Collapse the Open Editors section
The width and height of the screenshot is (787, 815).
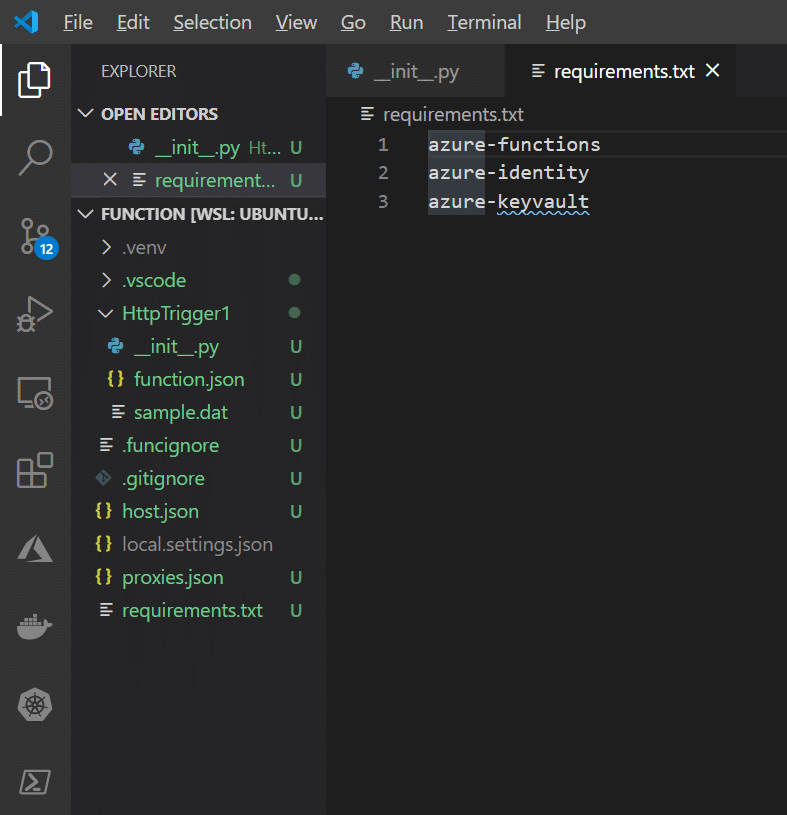point(85,113)
